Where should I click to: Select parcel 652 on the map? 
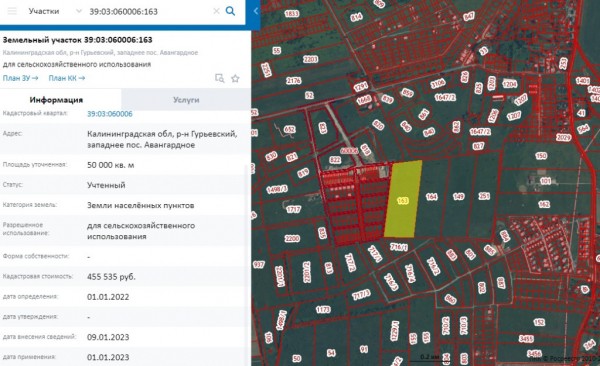click(x=289, y=129)
